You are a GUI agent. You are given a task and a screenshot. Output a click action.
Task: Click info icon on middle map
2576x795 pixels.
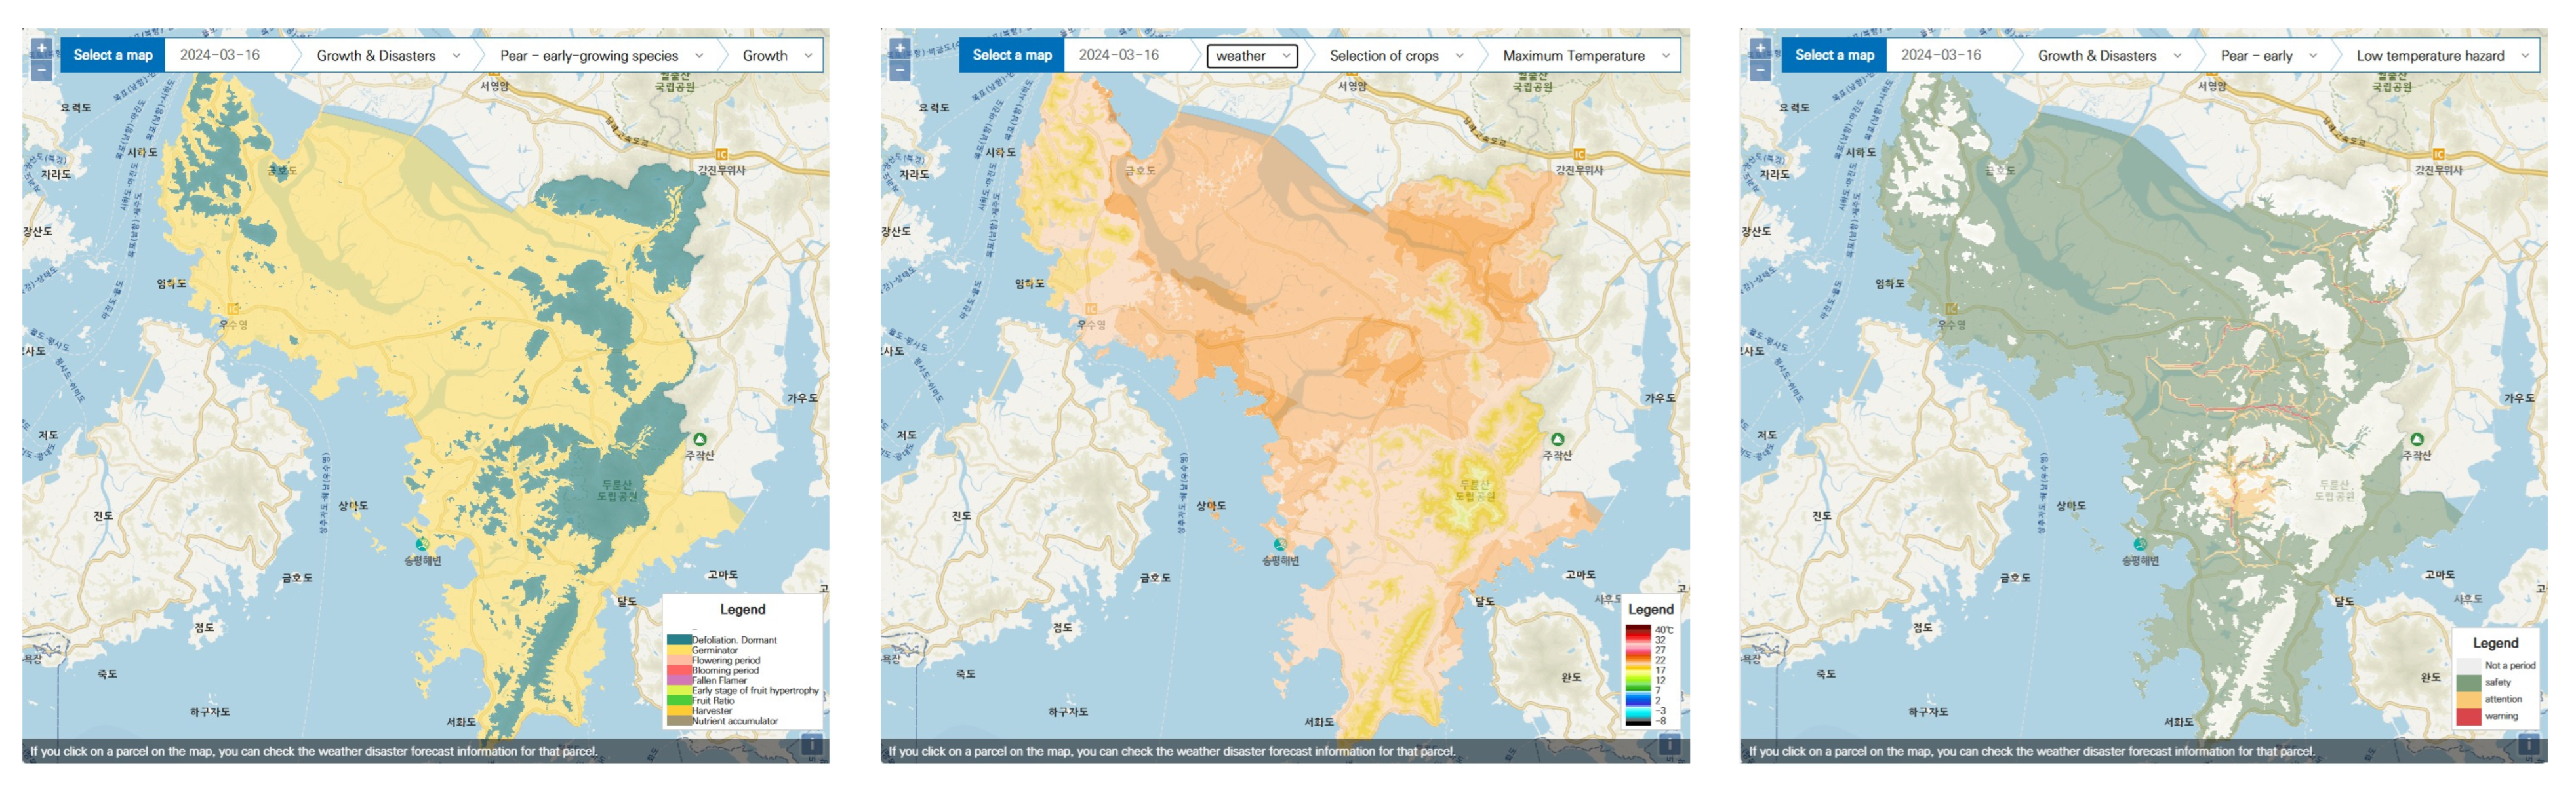[x=1669, y=743]
